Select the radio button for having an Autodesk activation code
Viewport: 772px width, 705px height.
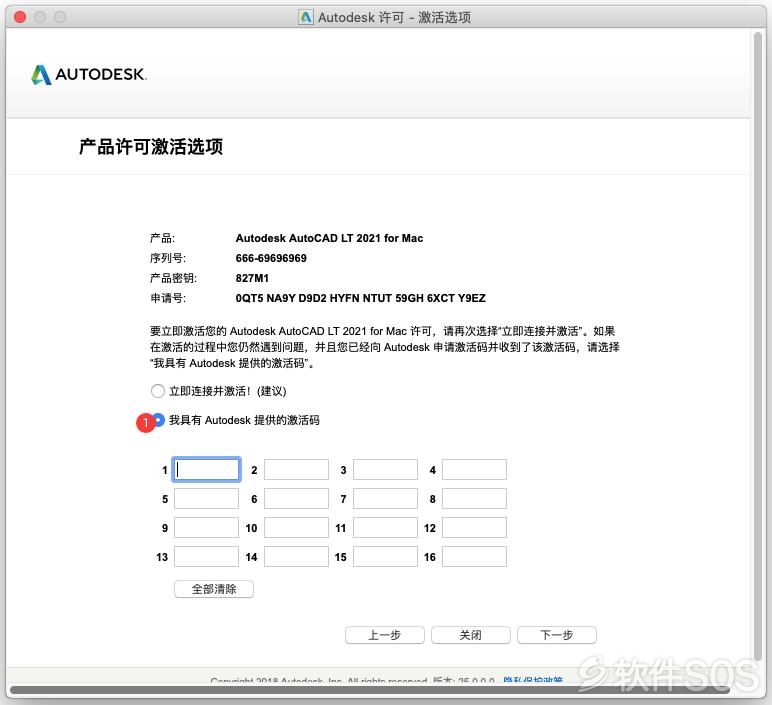pos(159,420)
